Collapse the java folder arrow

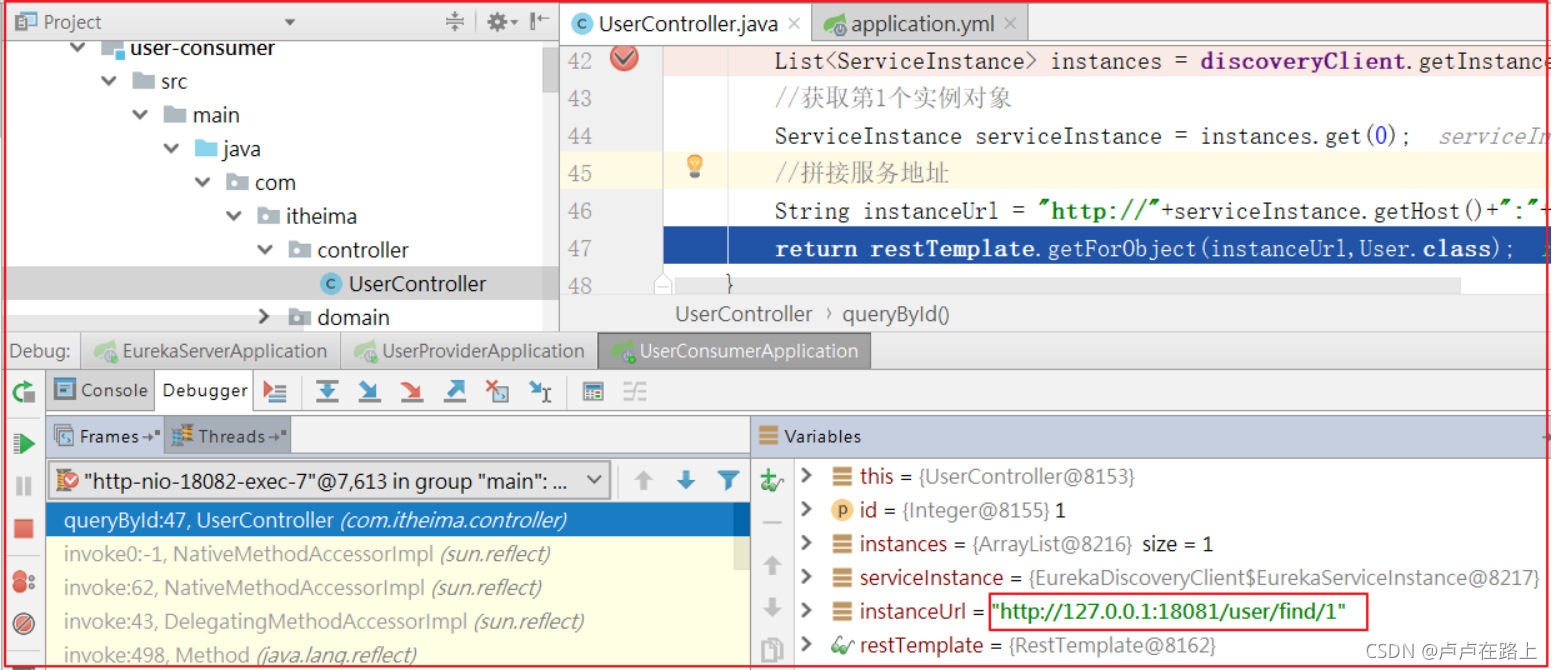pyautogui.click(x=172, y=149)
